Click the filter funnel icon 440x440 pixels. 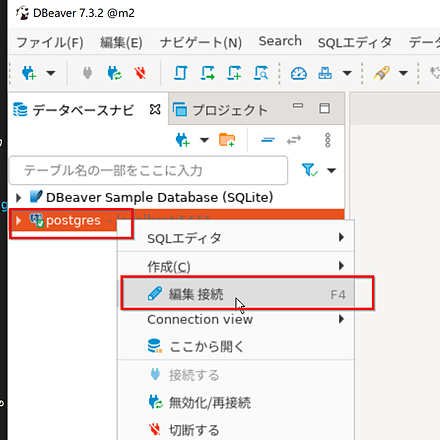coord(309,170)
